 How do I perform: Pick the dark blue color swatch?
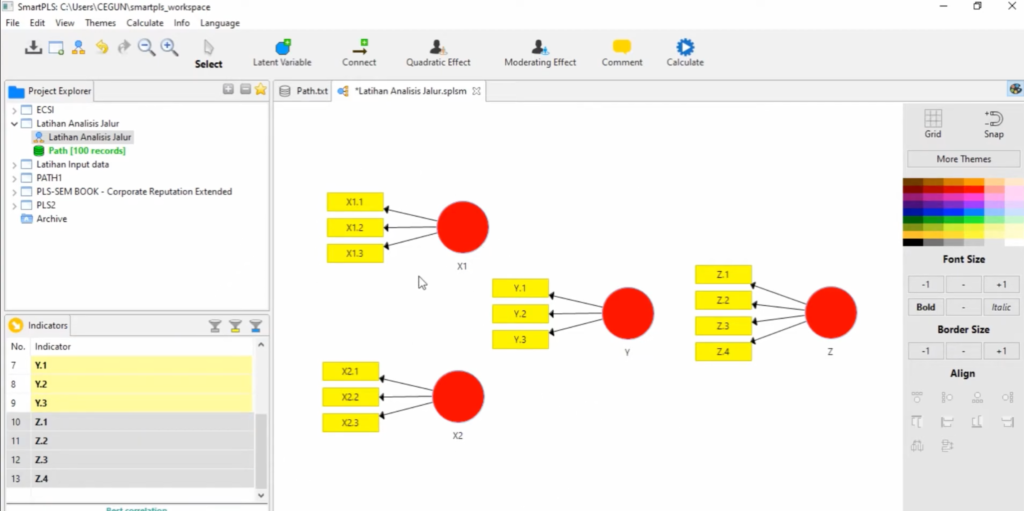click(913, 212)
